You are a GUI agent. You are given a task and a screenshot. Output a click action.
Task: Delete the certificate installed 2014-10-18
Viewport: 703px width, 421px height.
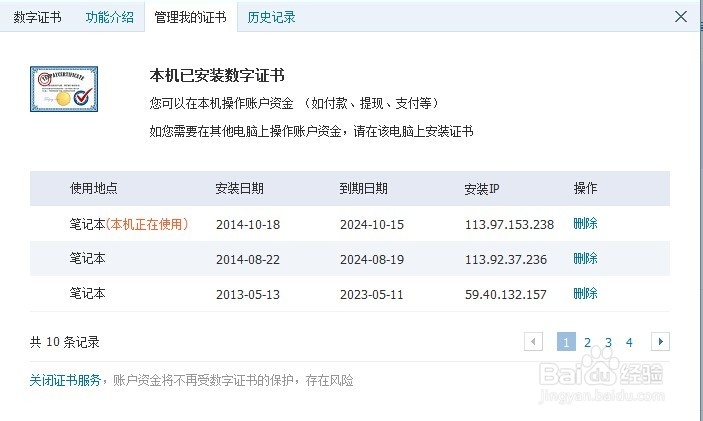coord(585,223)
